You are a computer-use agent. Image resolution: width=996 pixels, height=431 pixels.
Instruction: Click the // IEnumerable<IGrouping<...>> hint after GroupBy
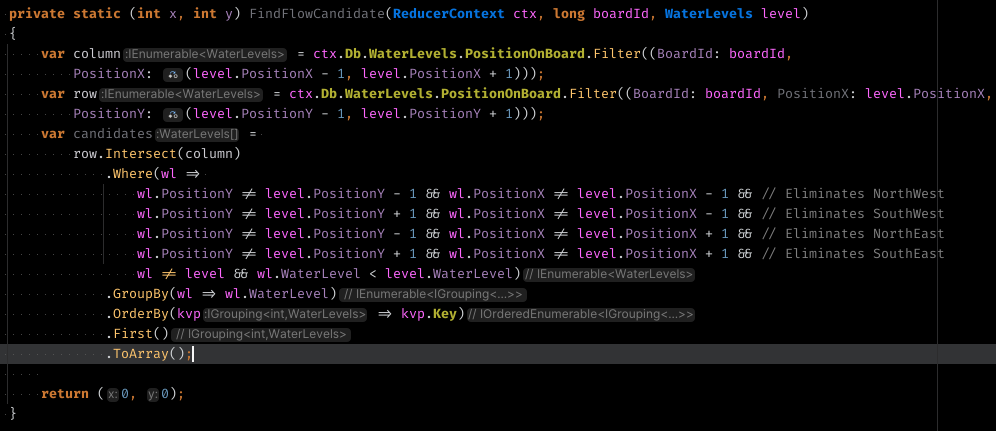(433, 295)
